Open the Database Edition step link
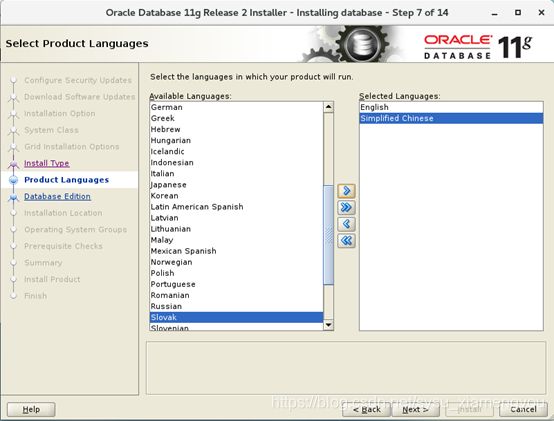Viewport: 554px width, 421px height. [x=57, y=196]
